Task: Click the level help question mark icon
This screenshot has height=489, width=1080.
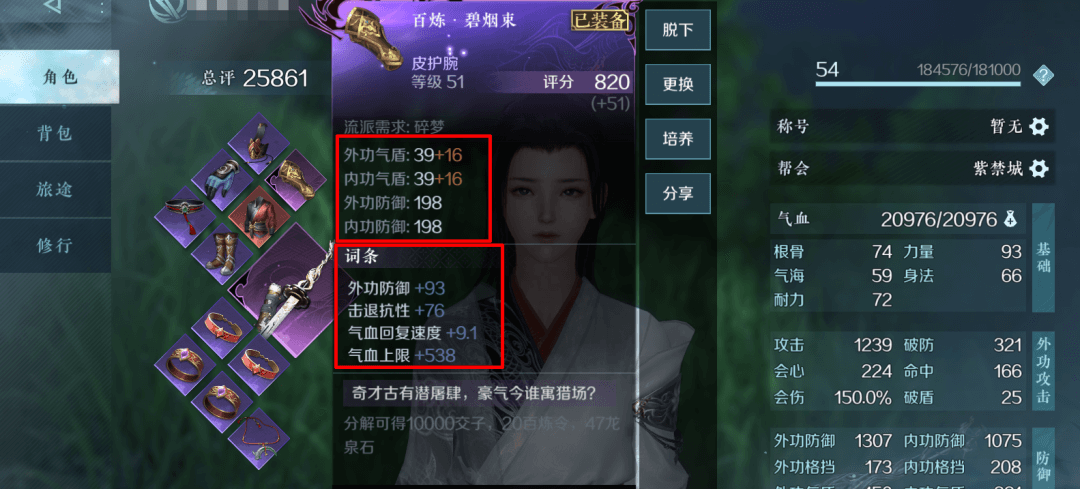Action: (x=1043, y=74)
